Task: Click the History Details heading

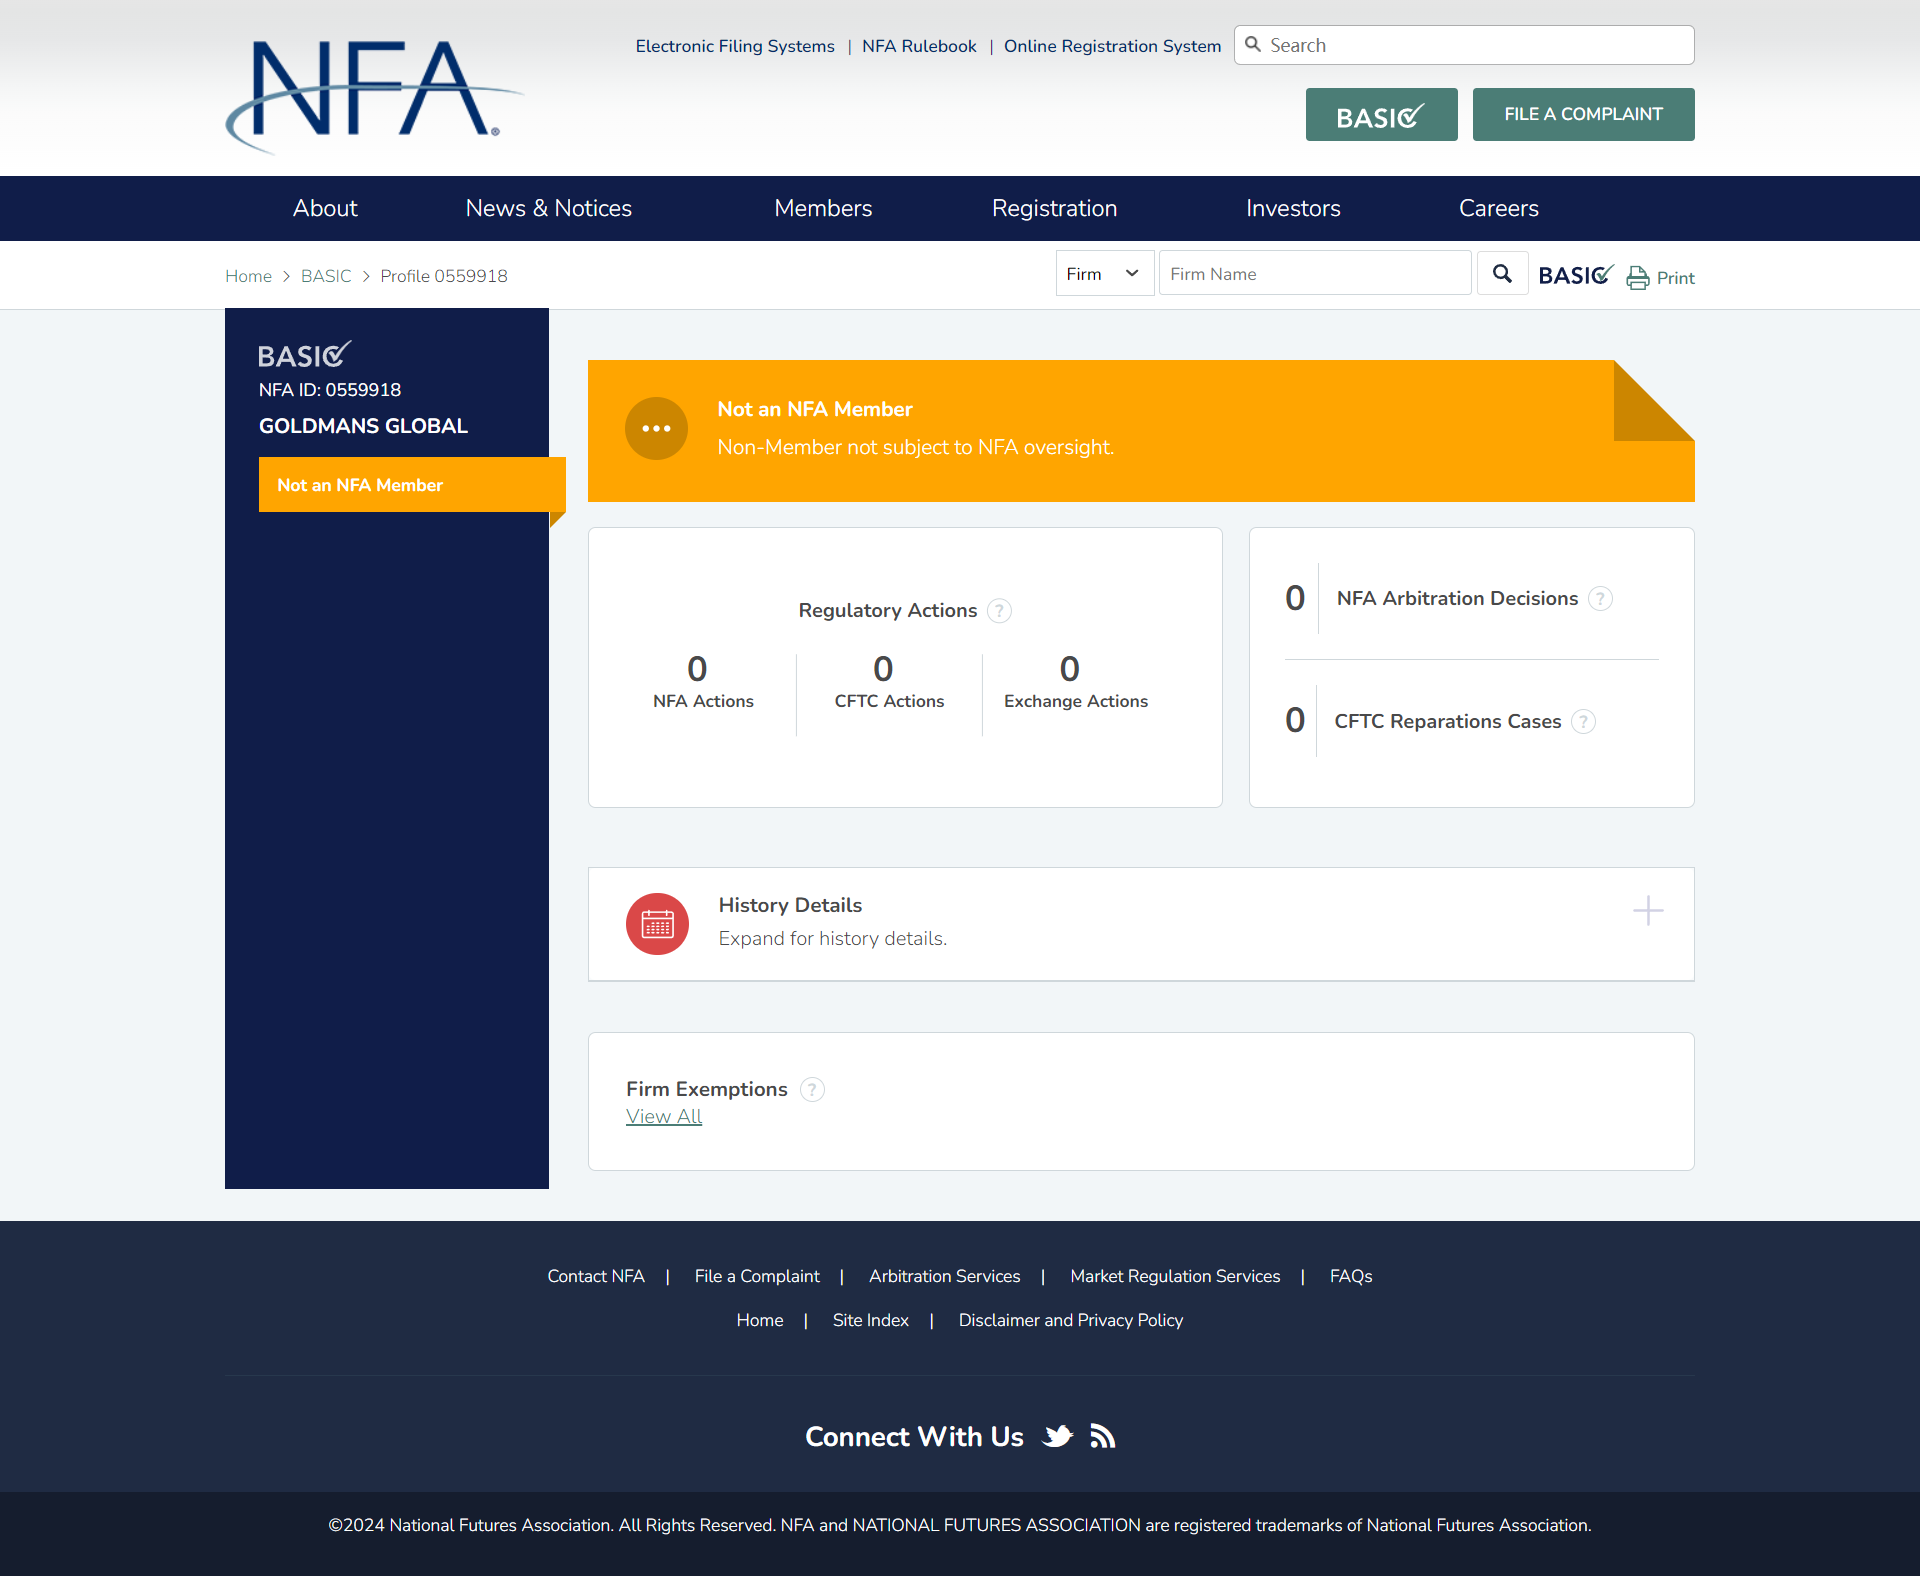Action: click(x=790, y=905)
